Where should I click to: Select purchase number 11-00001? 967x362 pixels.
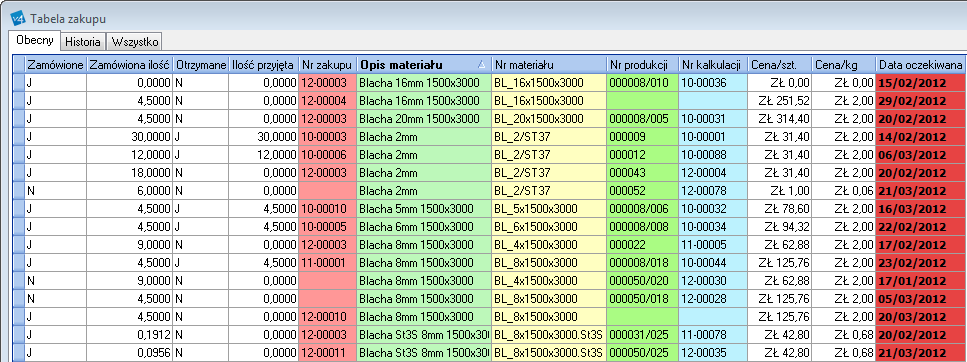327,262
